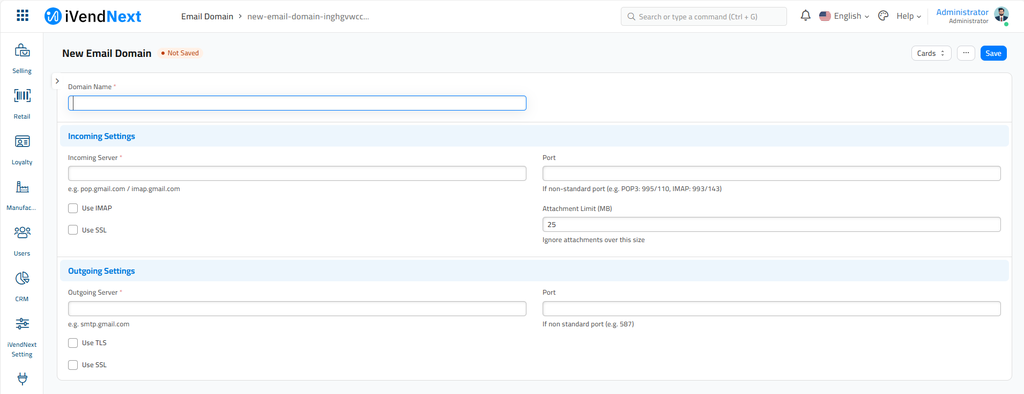
Task: Save the new email domain
Action: (993, 54)
